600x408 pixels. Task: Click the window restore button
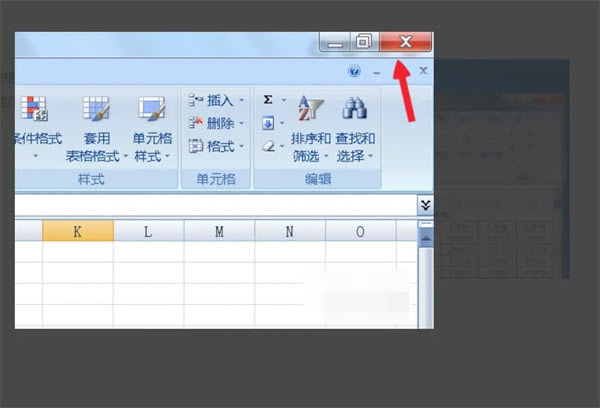point(364,41)
